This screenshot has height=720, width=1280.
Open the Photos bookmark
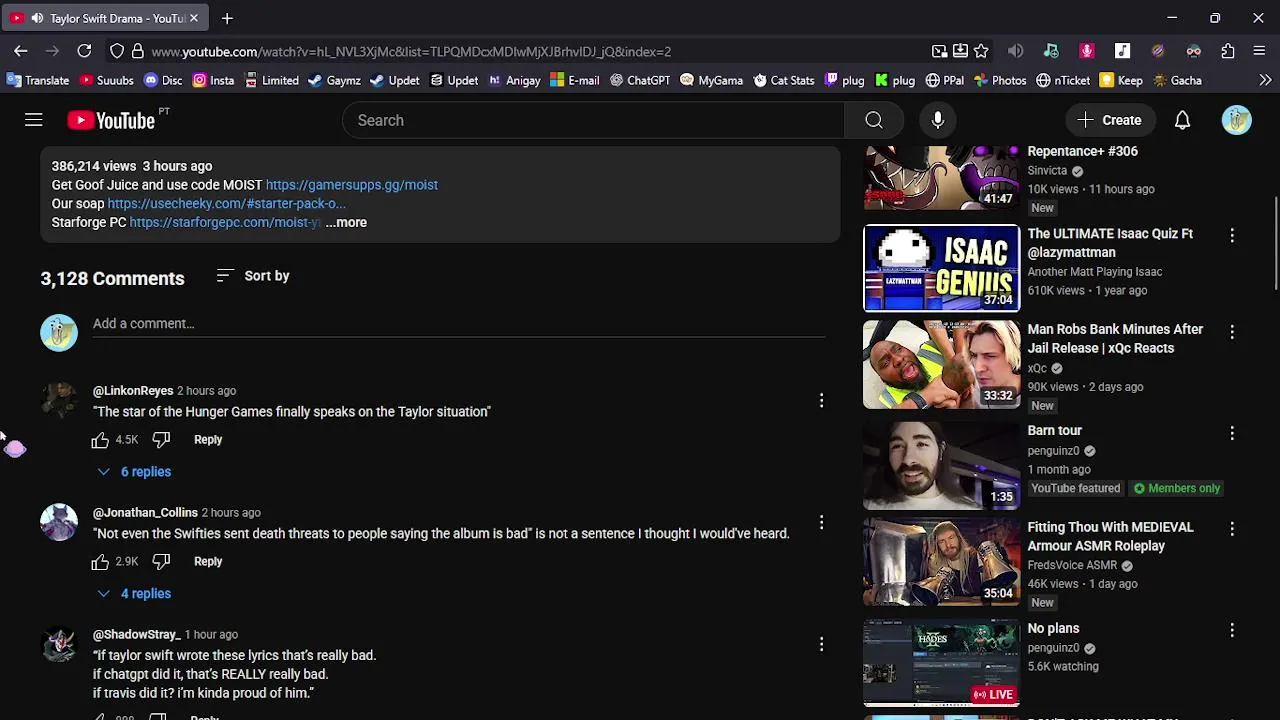click(x=999, y=80)
